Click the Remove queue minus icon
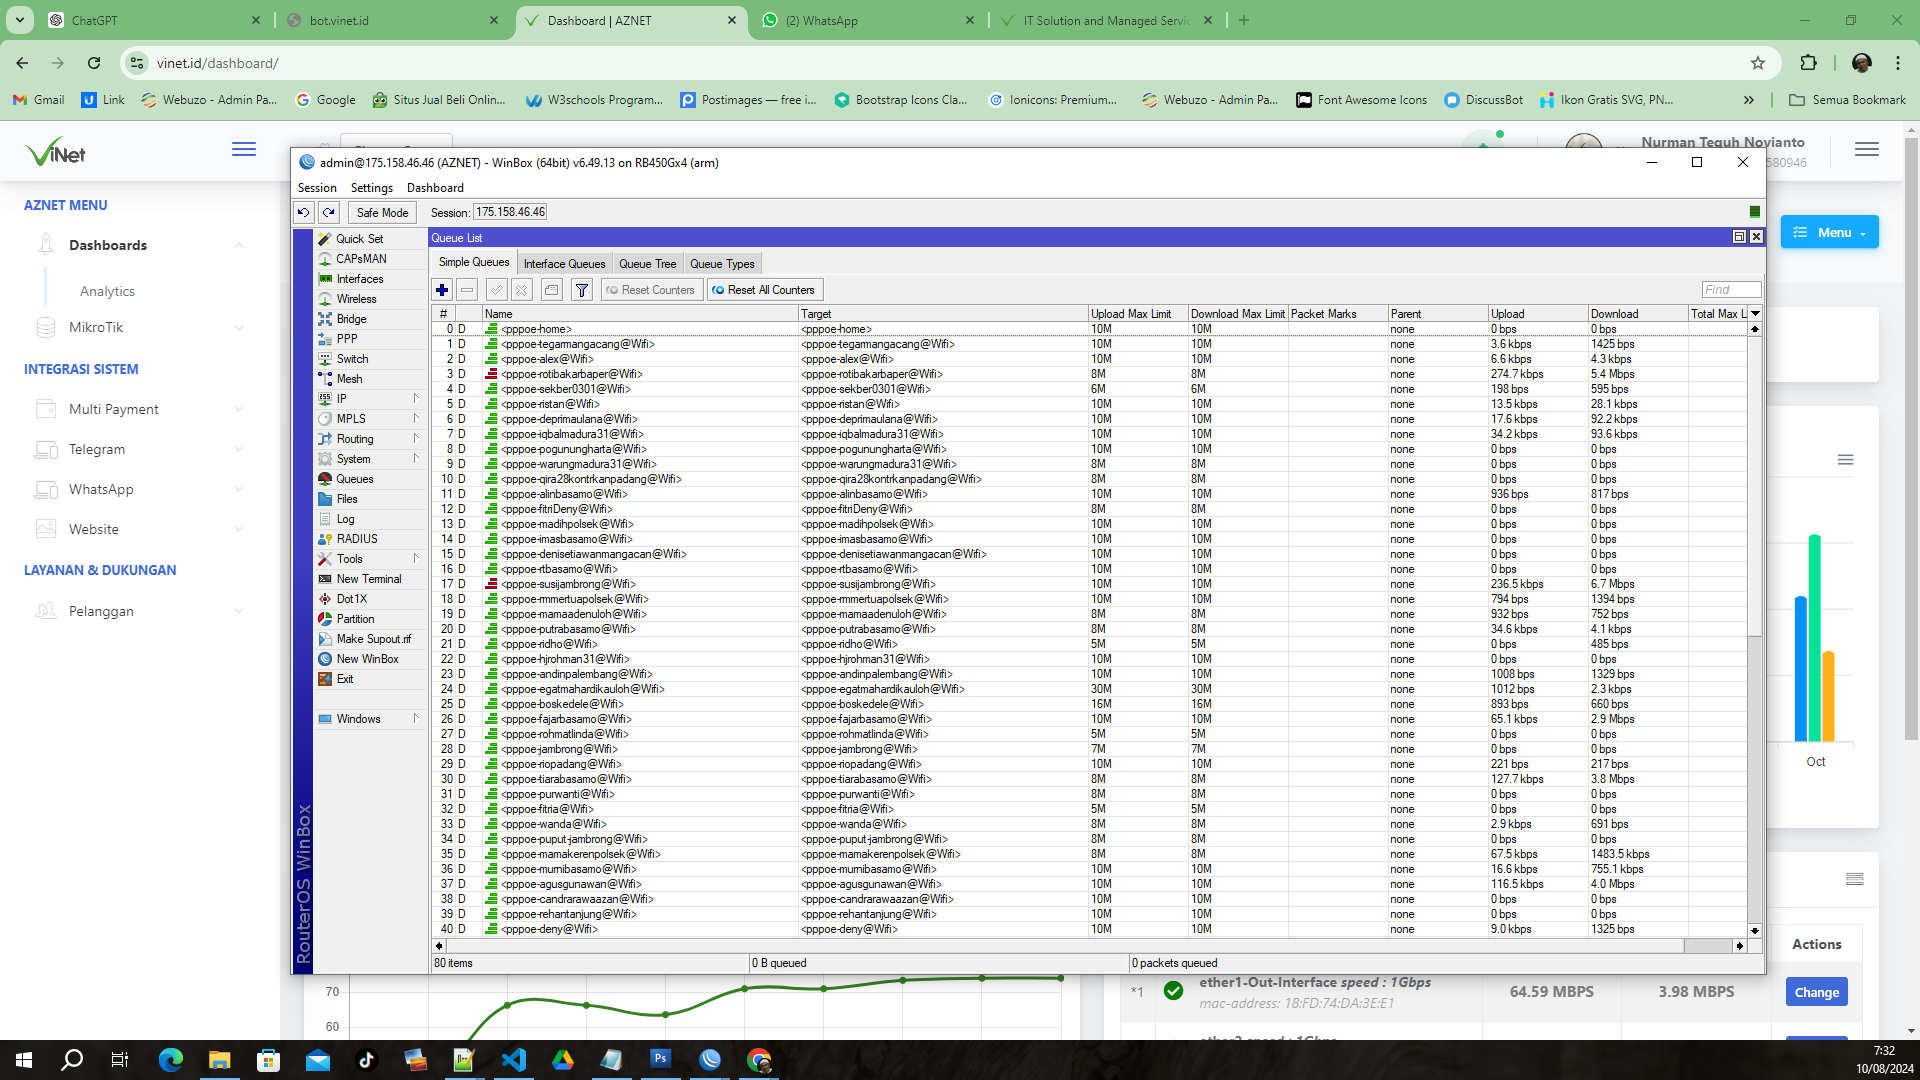 click(x=467, y=290)
